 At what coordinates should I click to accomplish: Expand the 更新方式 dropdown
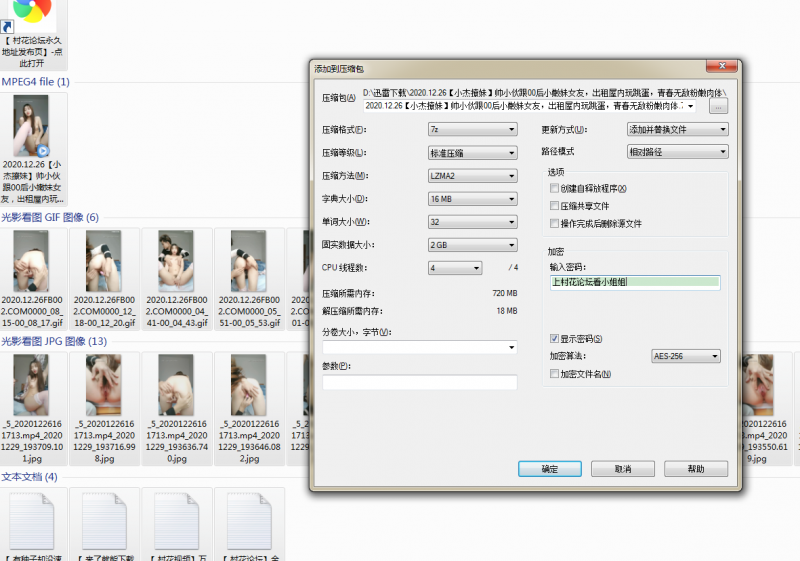click(676, 130)
